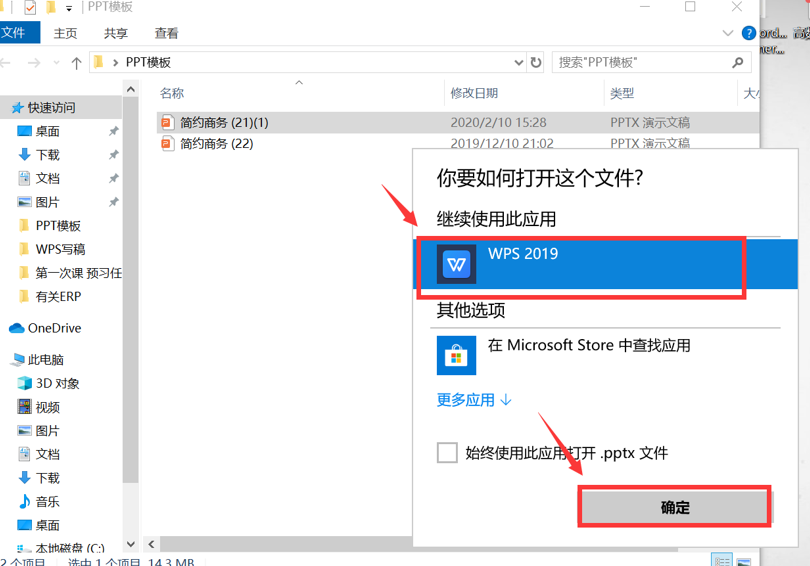
Task: Click properties checkmark icon in title bar
Action: point(30,7)
